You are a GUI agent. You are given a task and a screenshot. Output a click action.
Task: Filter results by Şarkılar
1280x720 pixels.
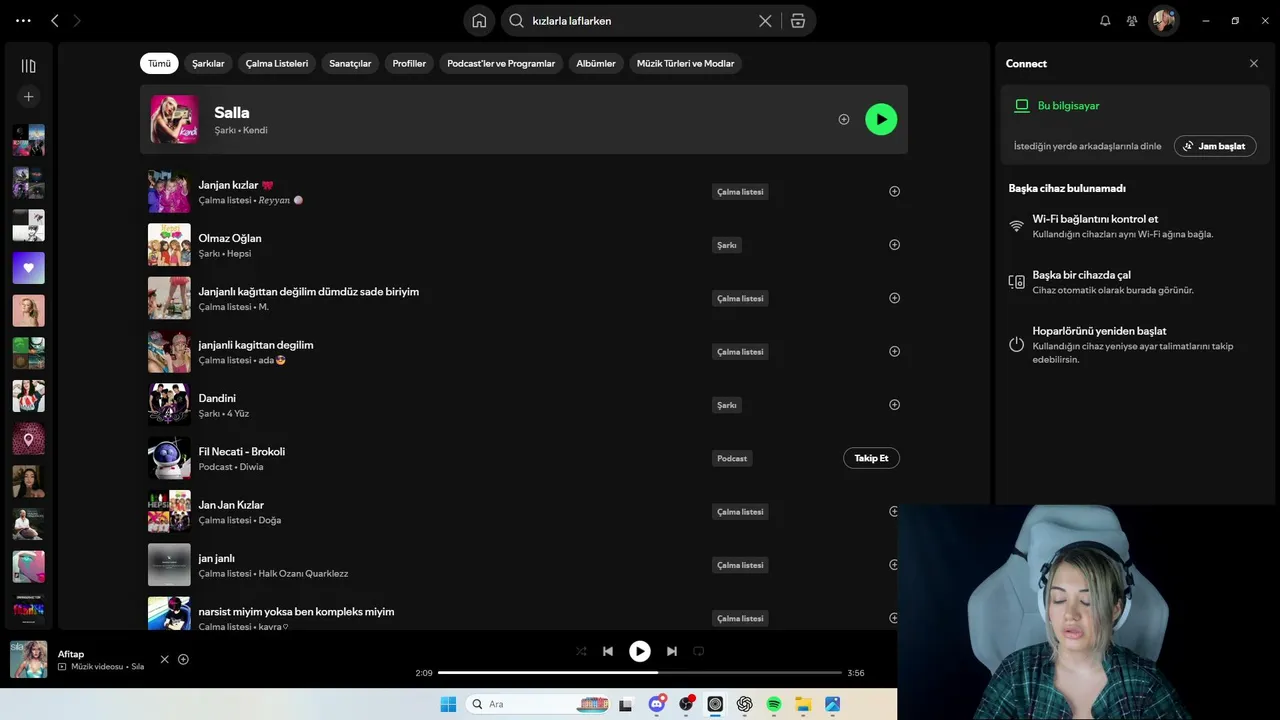[208, 63]
